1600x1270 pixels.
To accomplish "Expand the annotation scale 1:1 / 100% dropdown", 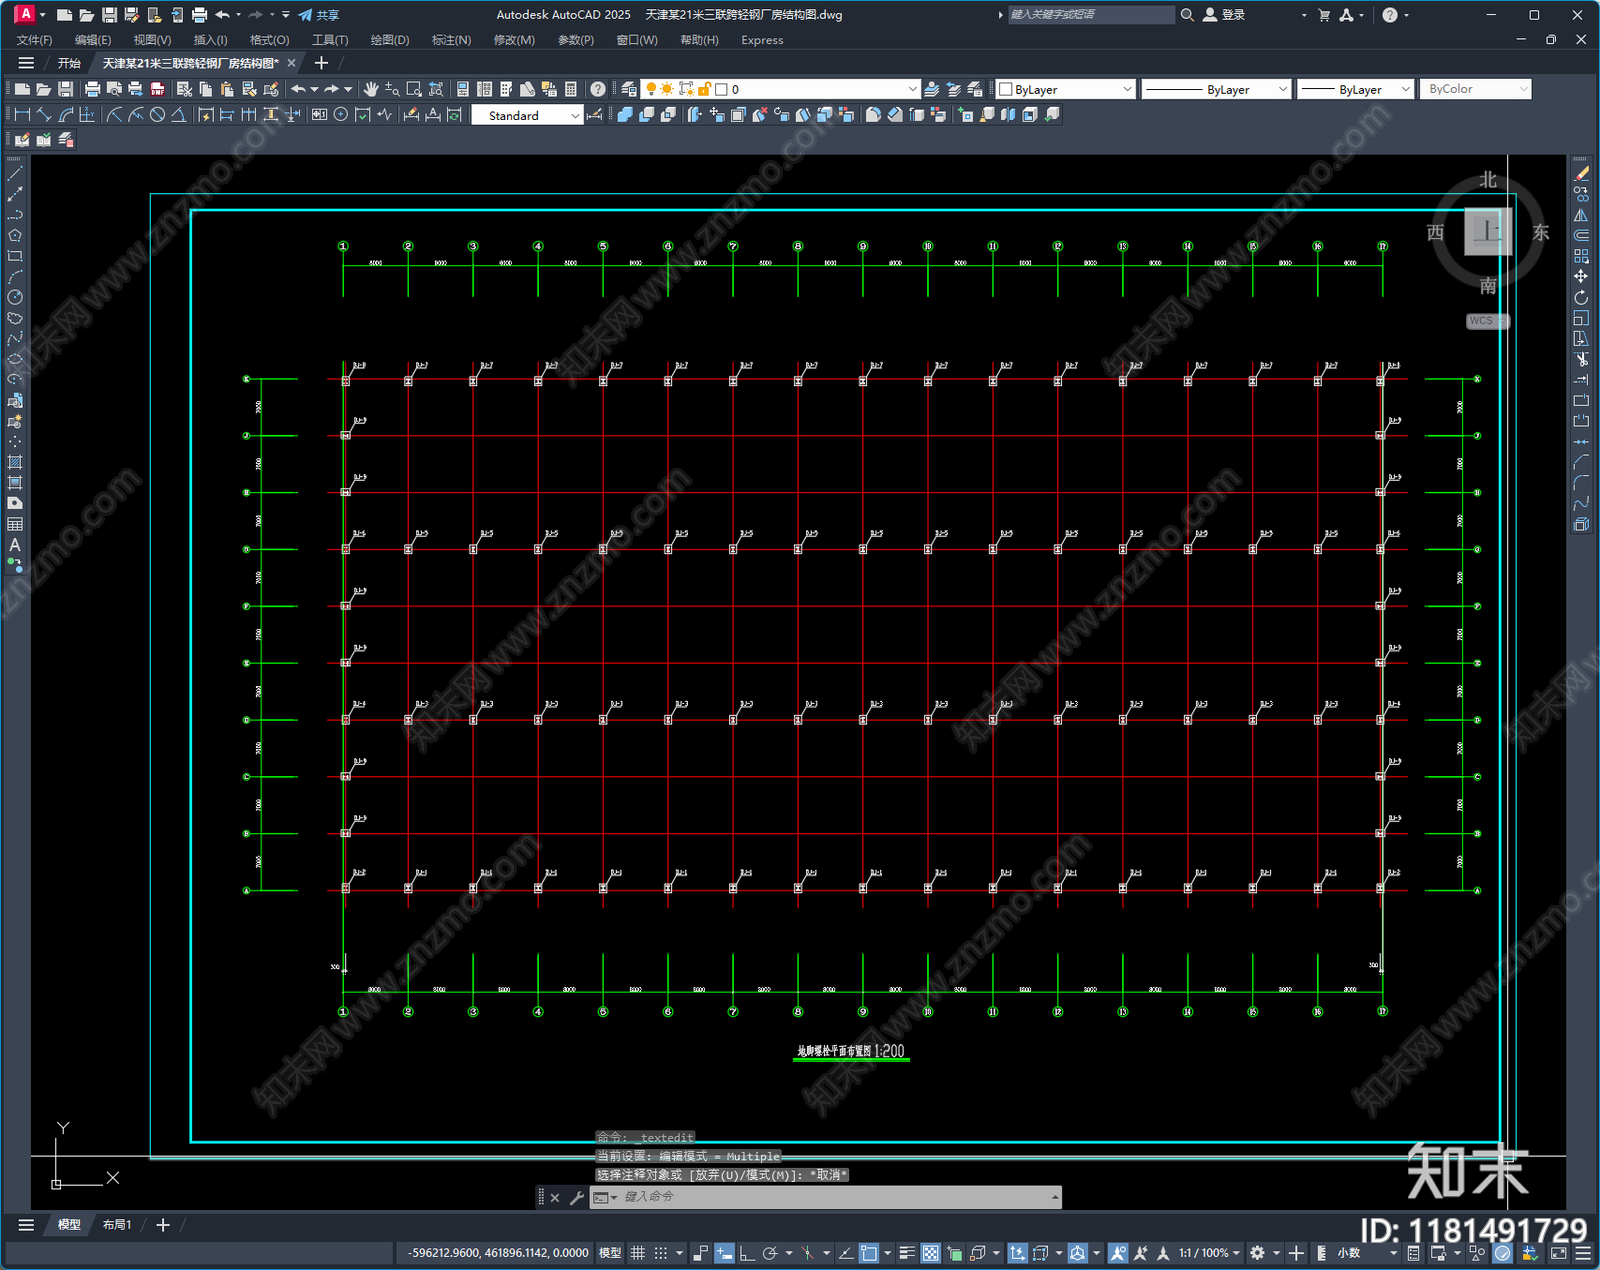I will coord(1209,1253).
